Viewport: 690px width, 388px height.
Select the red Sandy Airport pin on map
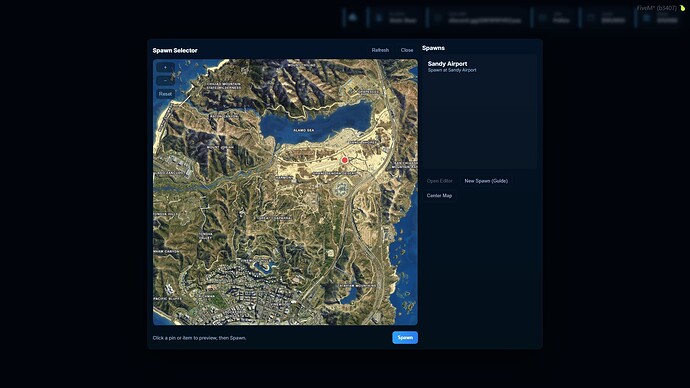345,160
